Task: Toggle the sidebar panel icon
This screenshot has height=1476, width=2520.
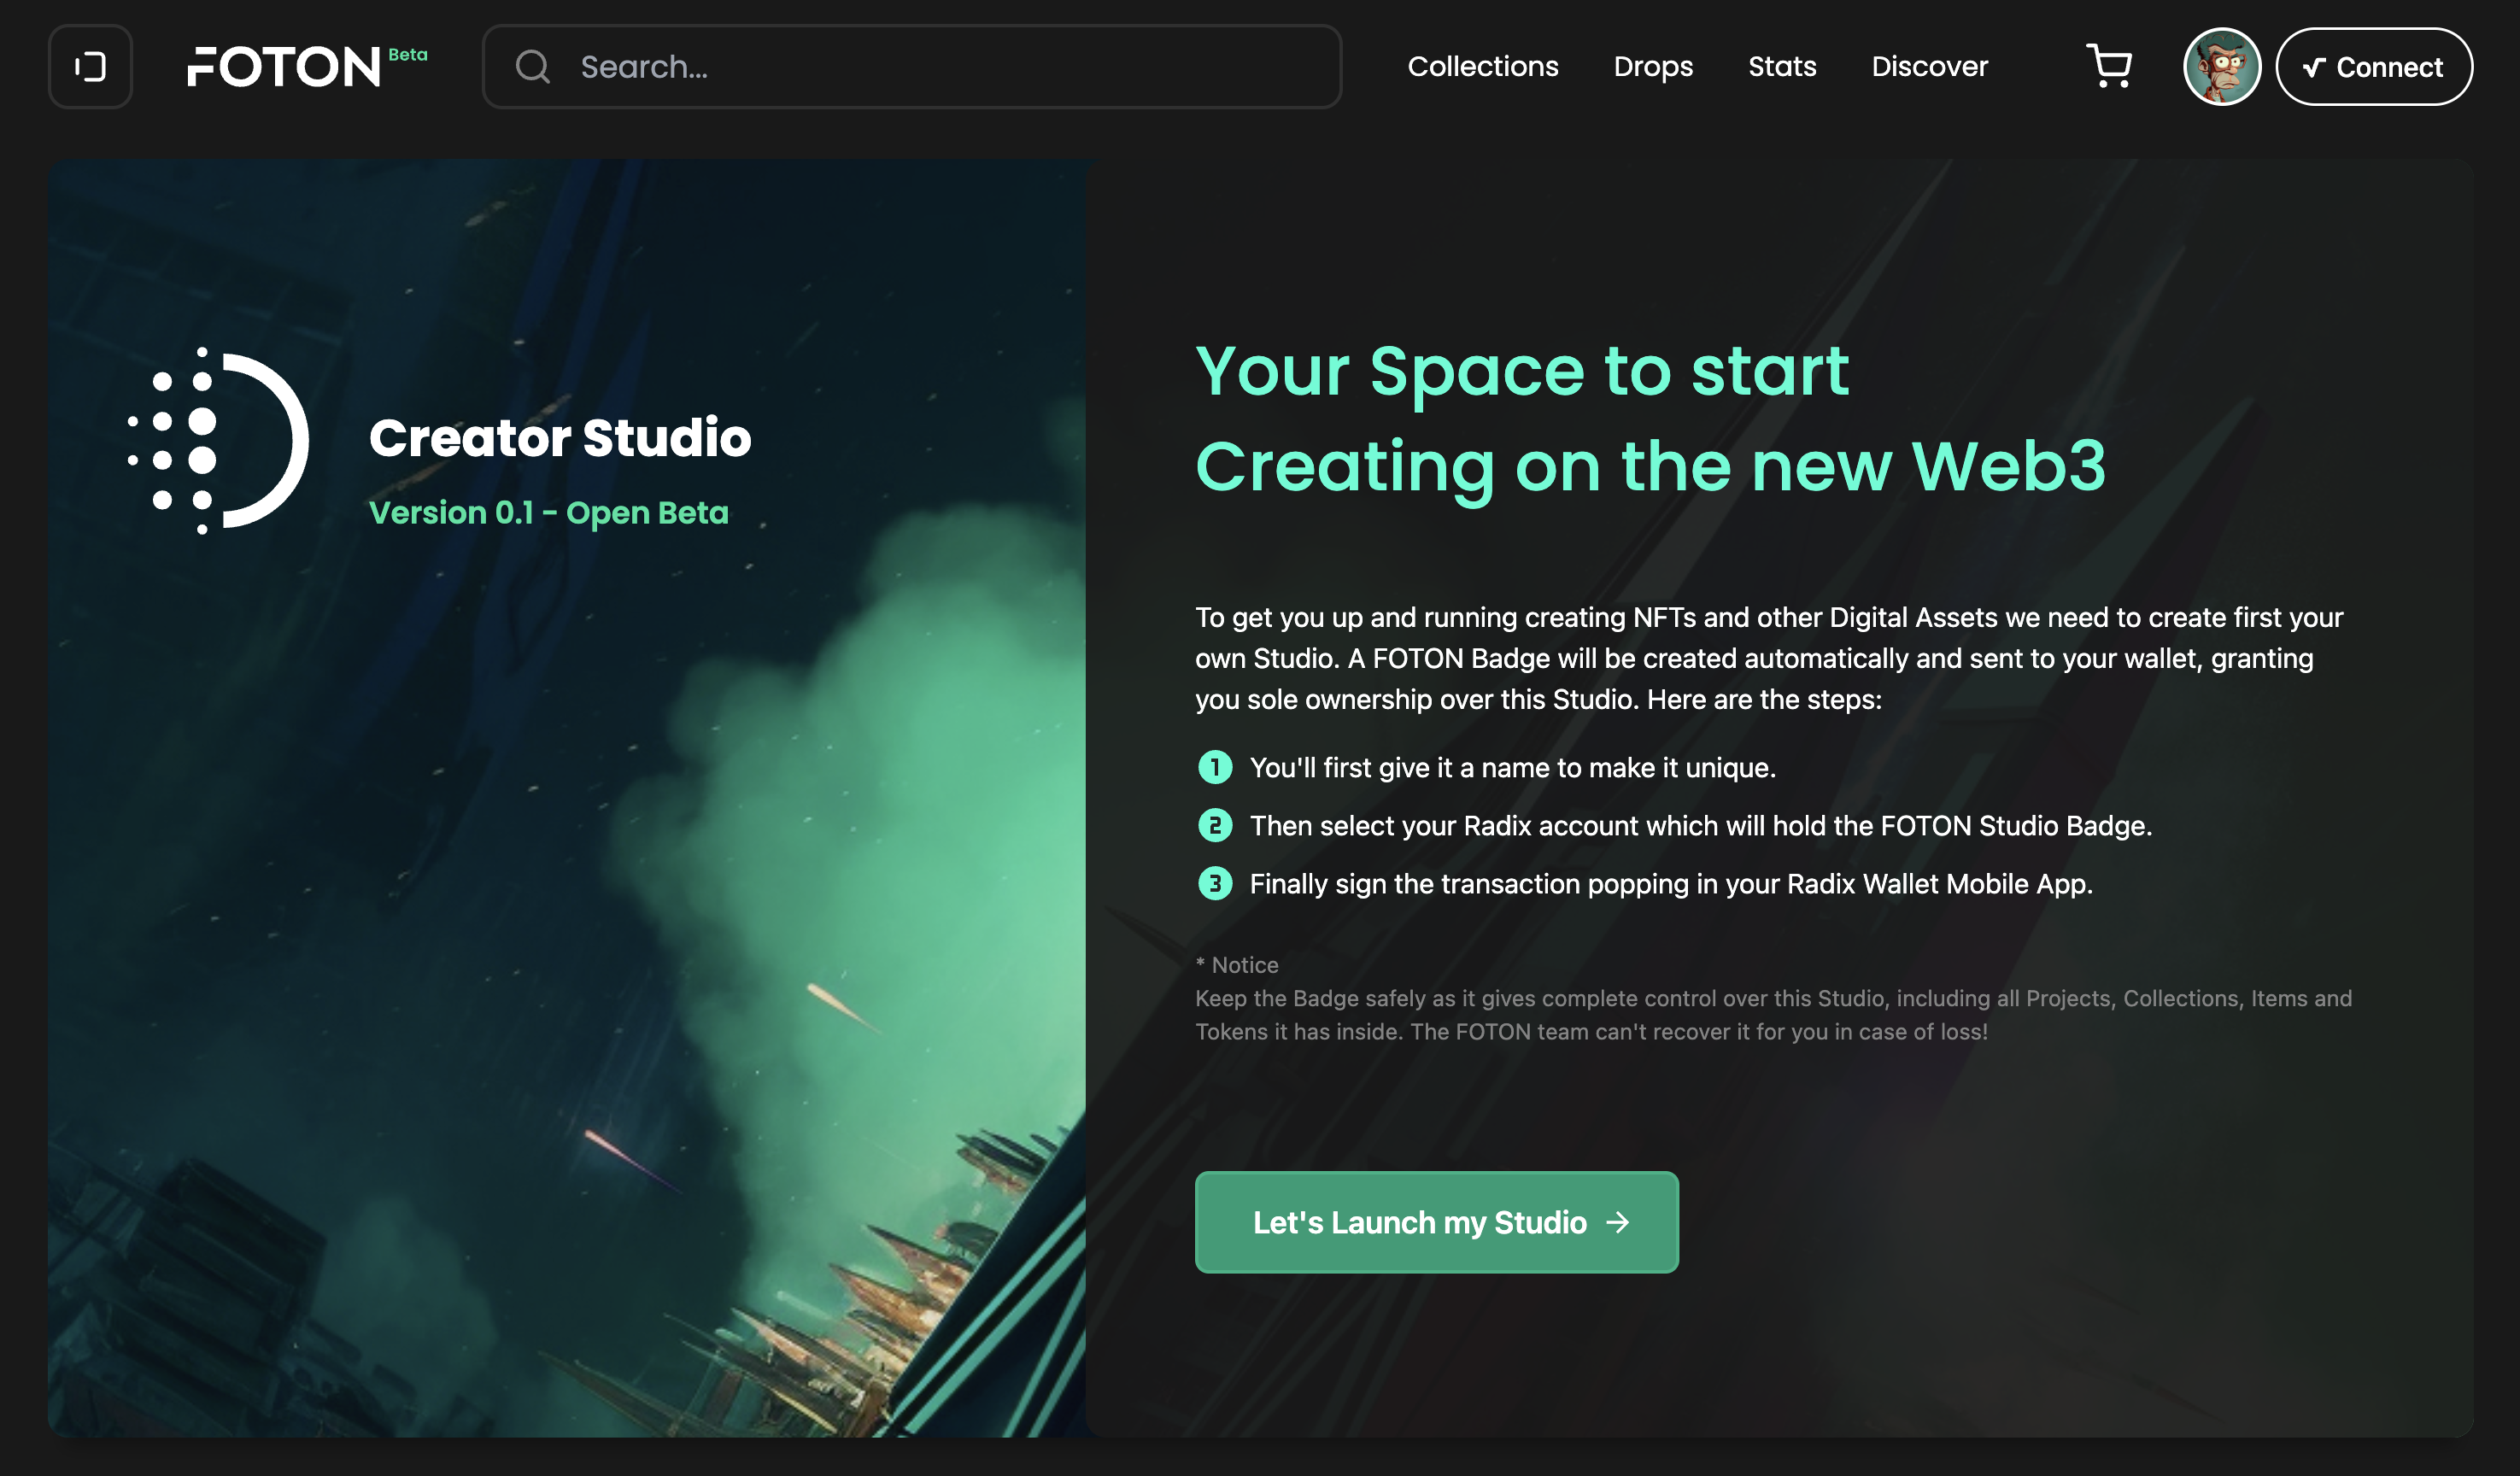Action: pos(90,67)
